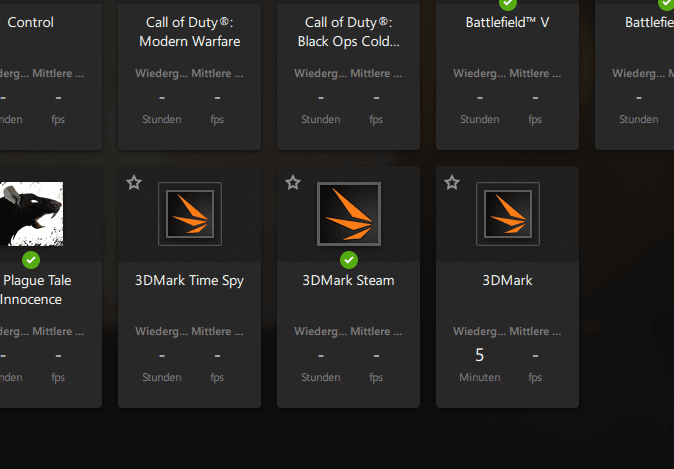This screenshot has width=674, height=469.
Task: Click Wiederg... label on 3DMark Time Spy
Action: click(162, 331)
